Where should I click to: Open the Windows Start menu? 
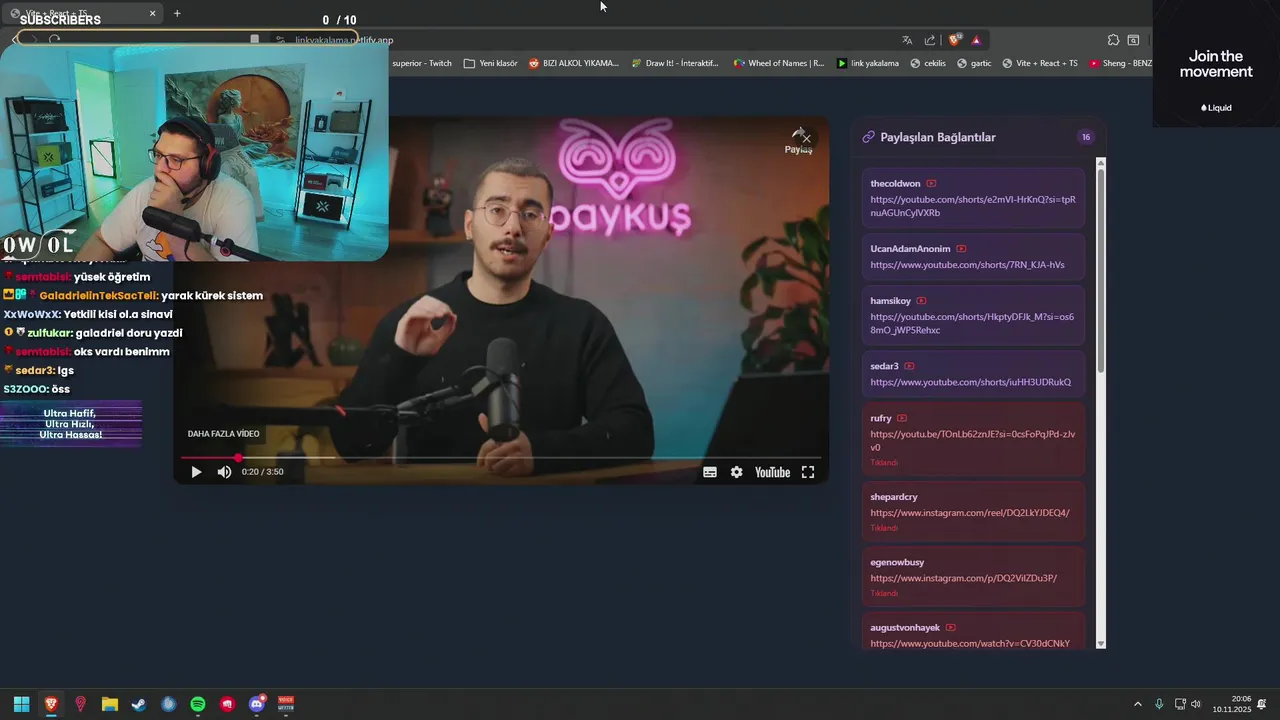click(21, 704)
